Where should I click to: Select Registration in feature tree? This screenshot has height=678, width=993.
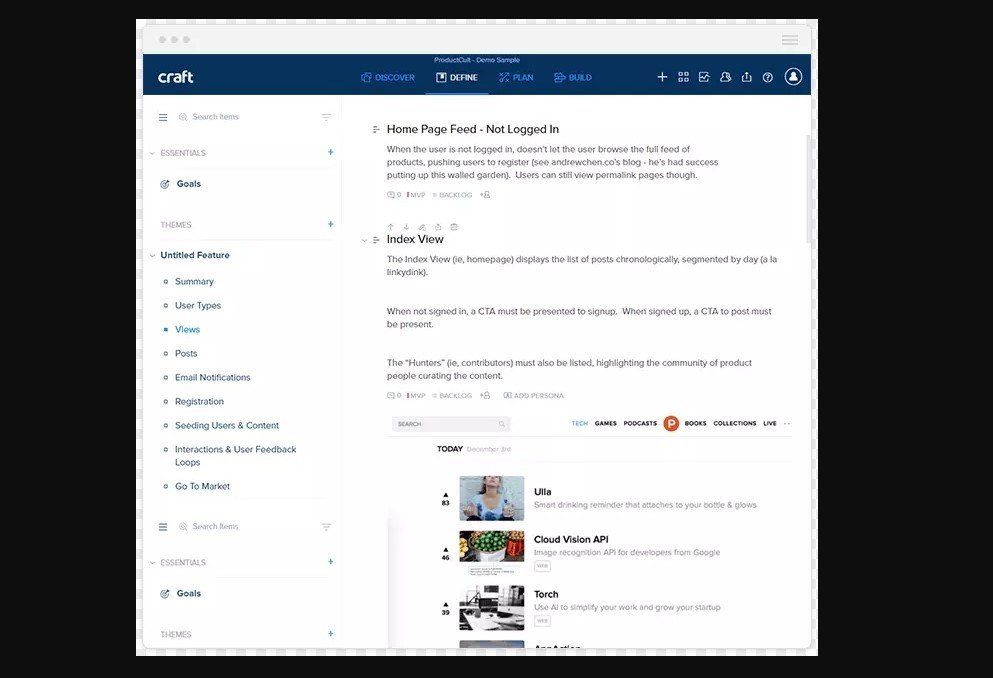pos(199,402)
